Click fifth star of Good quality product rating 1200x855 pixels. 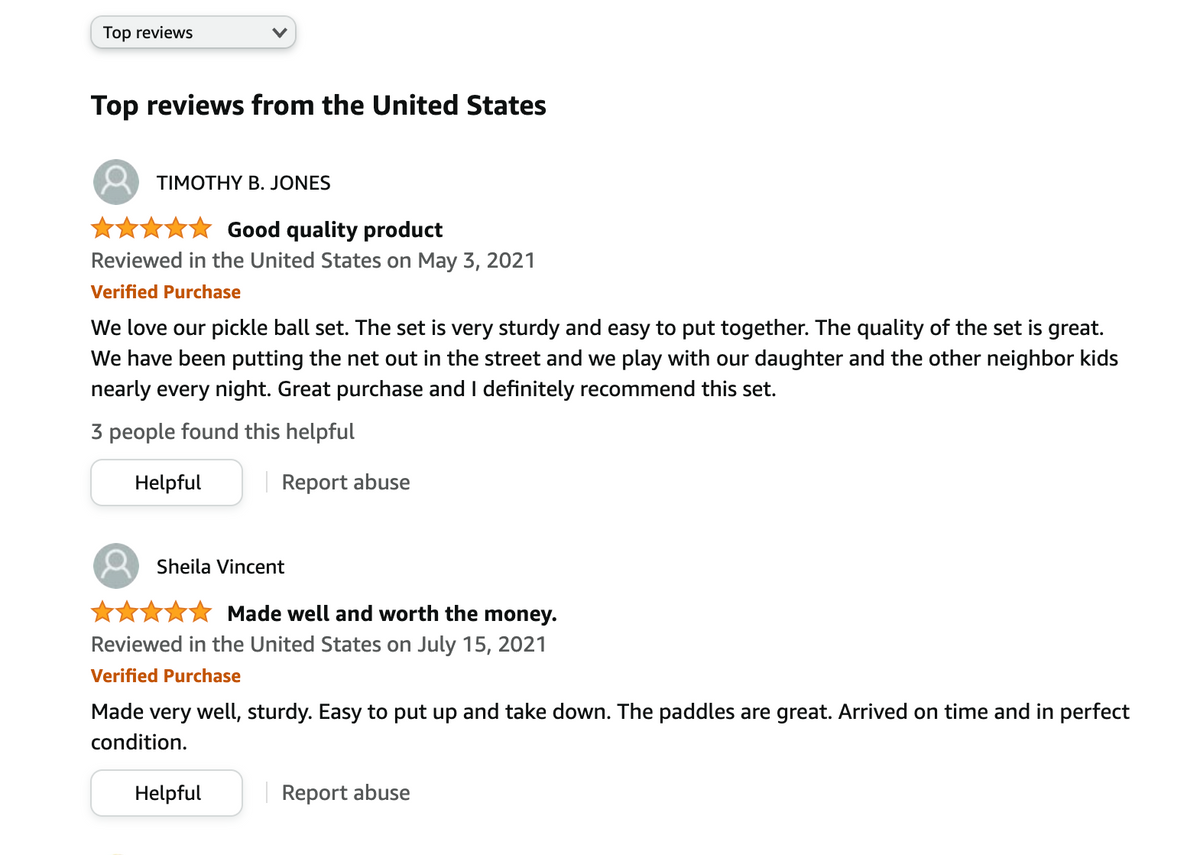(x=200, y=229)
